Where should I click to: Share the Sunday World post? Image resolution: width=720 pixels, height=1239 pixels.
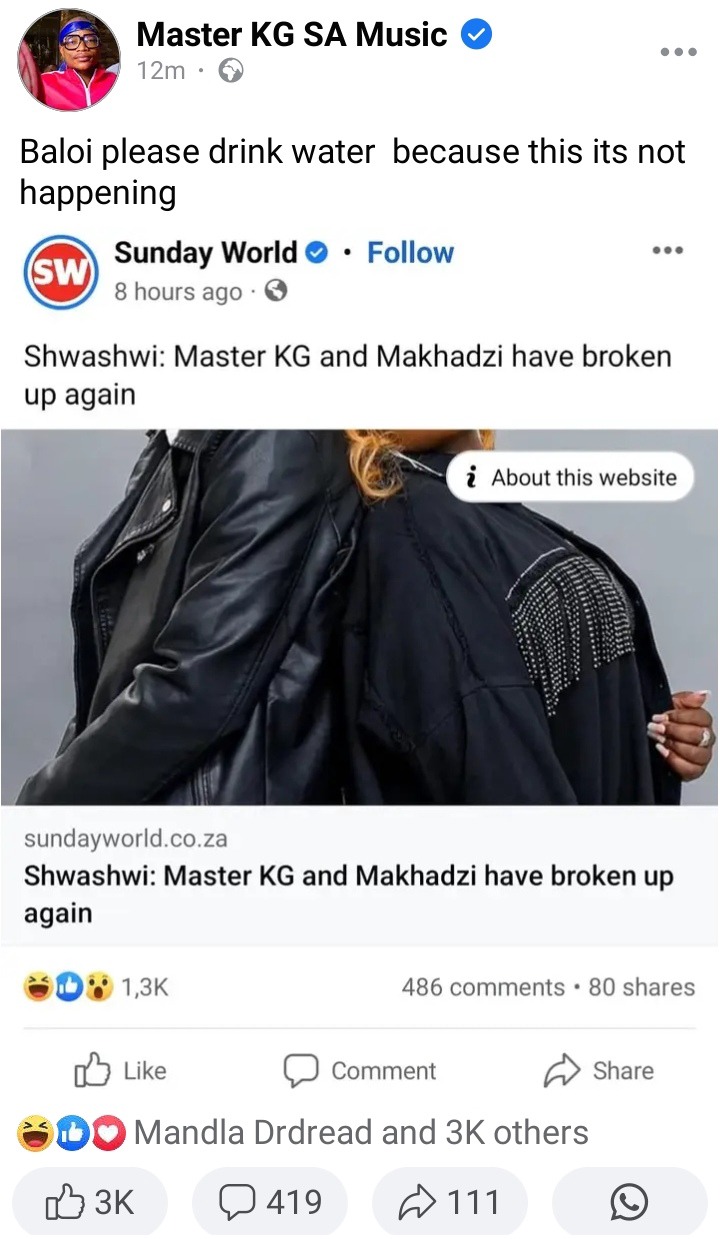(x=598, y=1071)
